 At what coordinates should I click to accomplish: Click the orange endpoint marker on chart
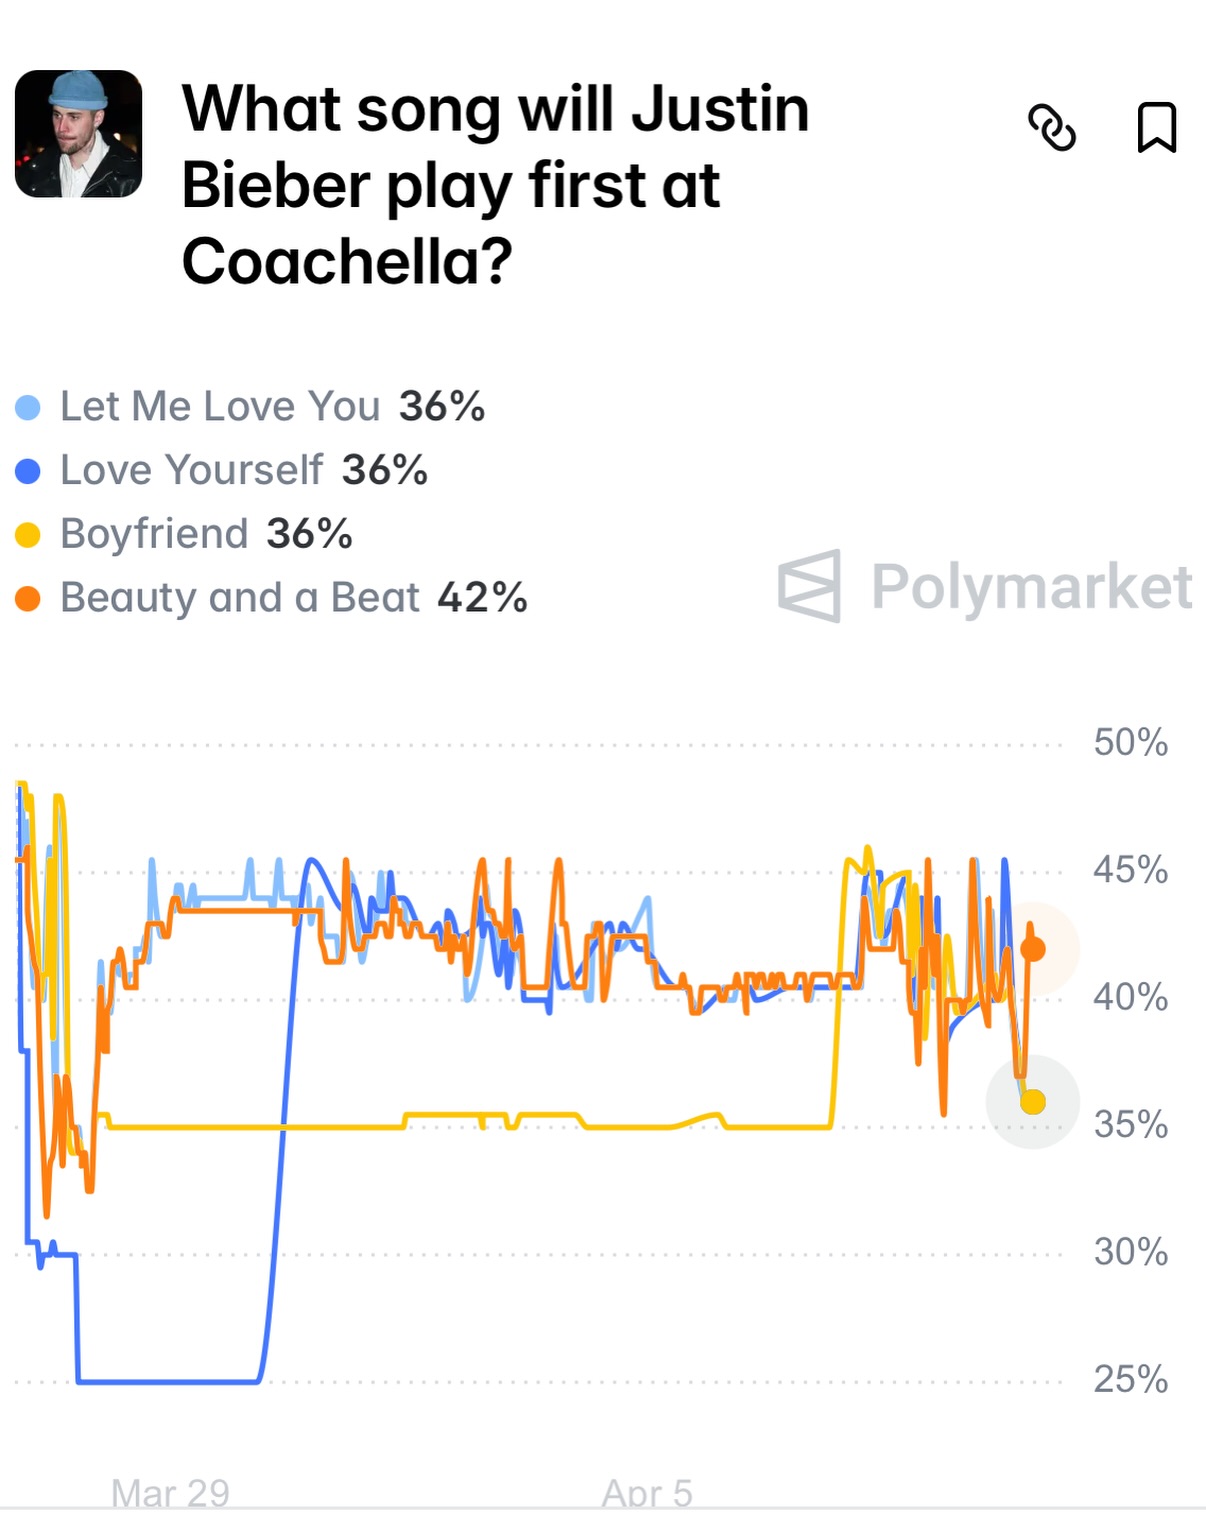(1033, 948)
